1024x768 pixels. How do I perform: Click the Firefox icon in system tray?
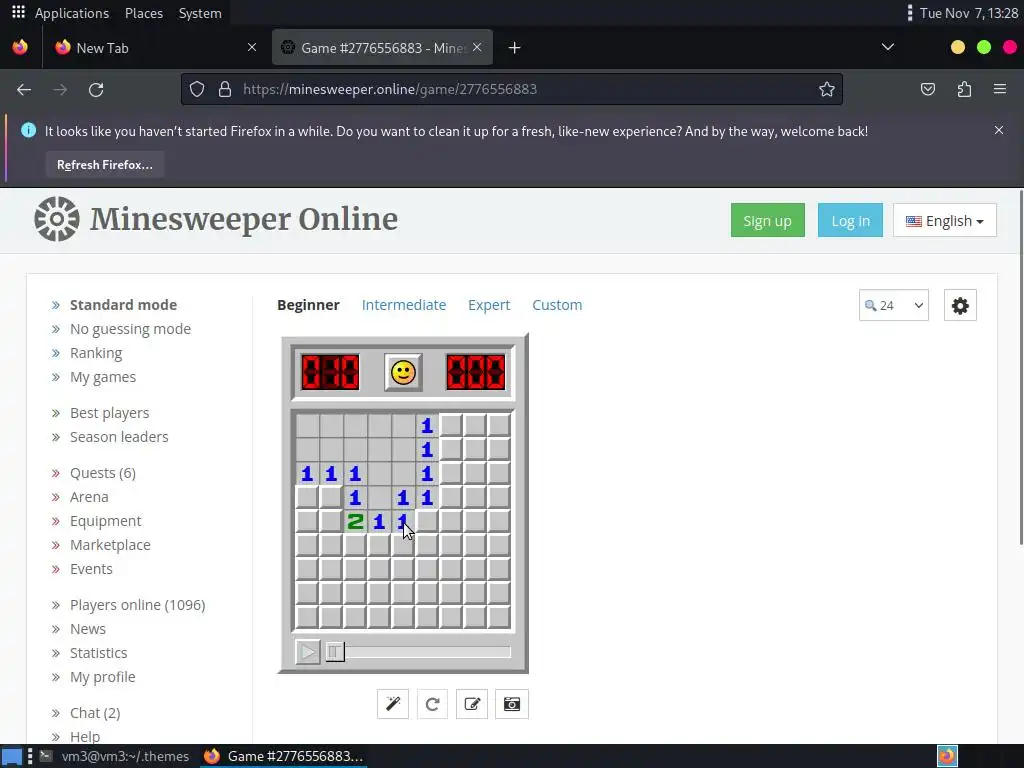tap(947, 756)
